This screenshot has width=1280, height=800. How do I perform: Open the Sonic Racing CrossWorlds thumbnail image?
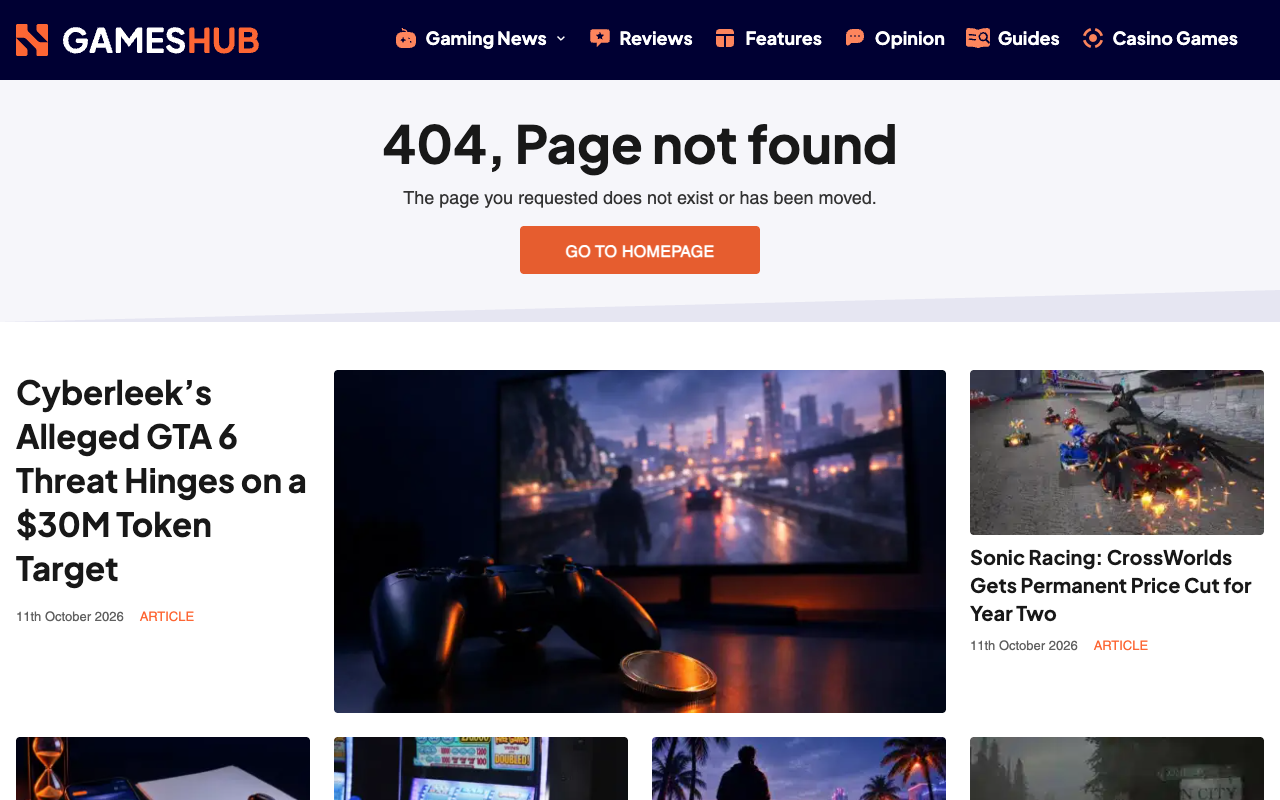pyautogui.click(x=1117, y=452)
